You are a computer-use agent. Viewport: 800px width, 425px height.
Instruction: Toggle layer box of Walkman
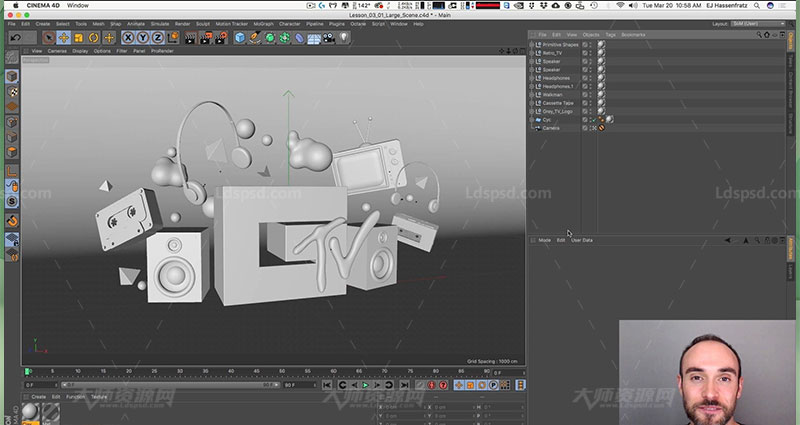click(585, 95)
